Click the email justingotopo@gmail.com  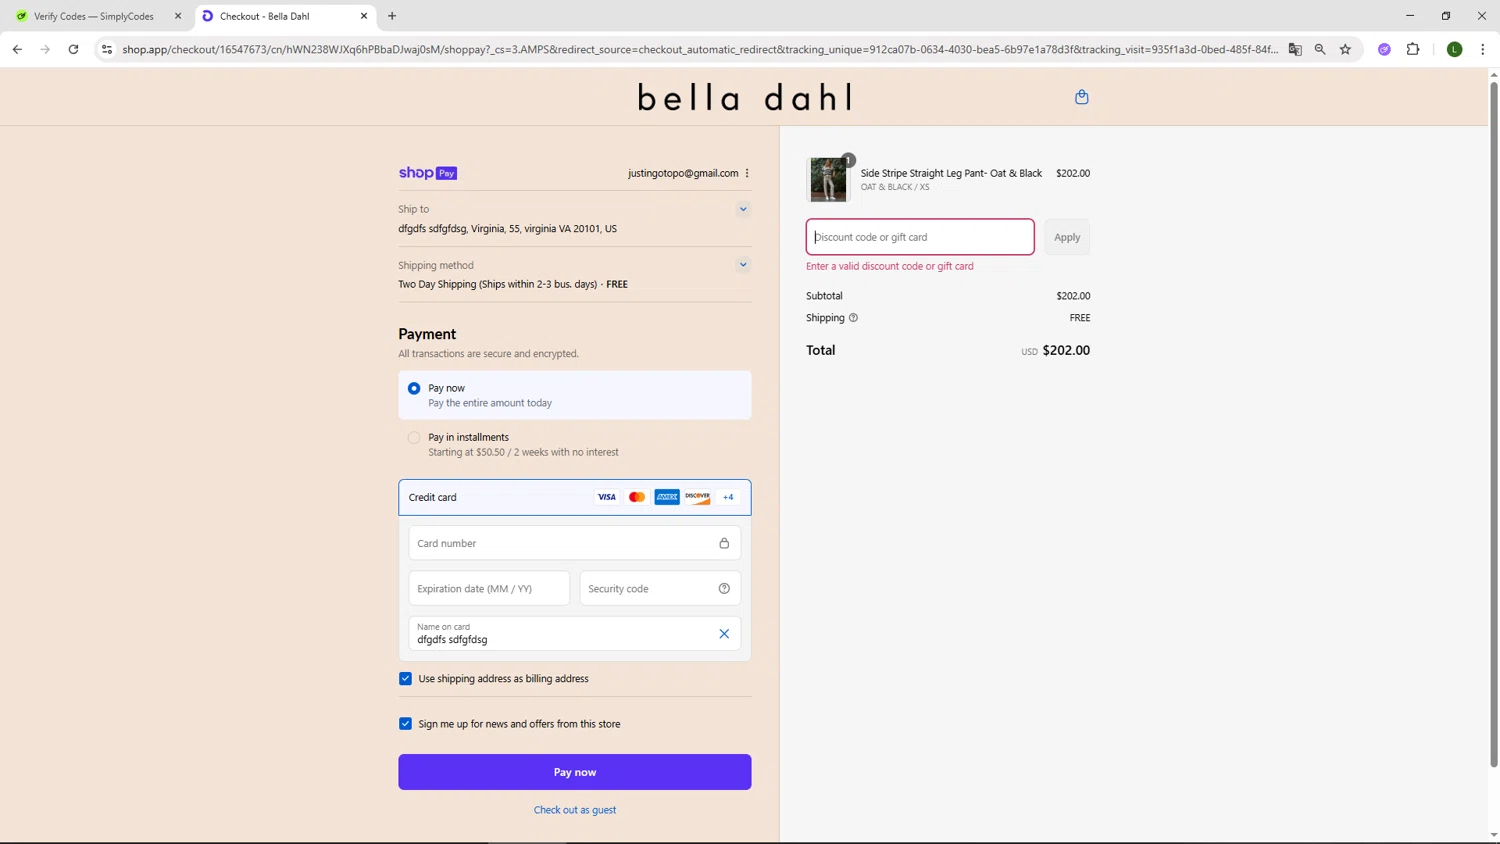[x=683, y=173]
